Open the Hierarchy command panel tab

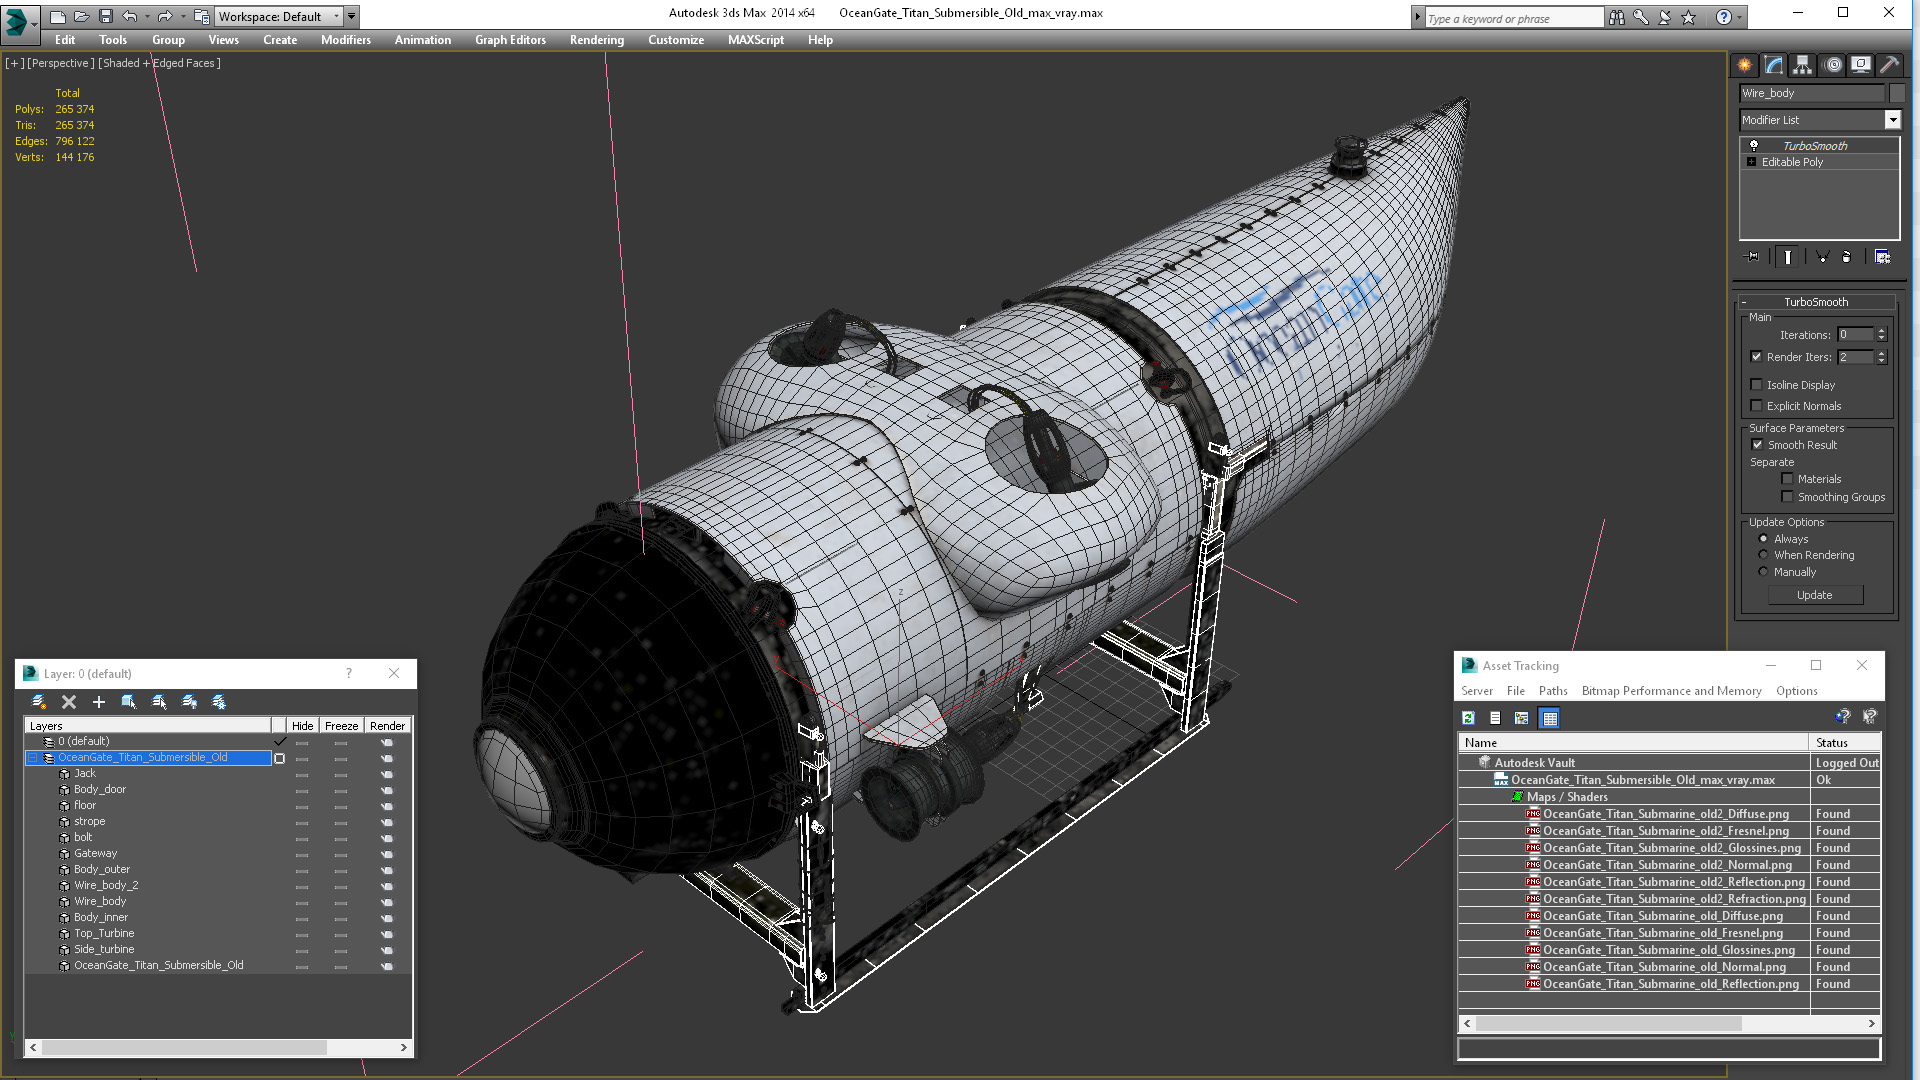1802,65
